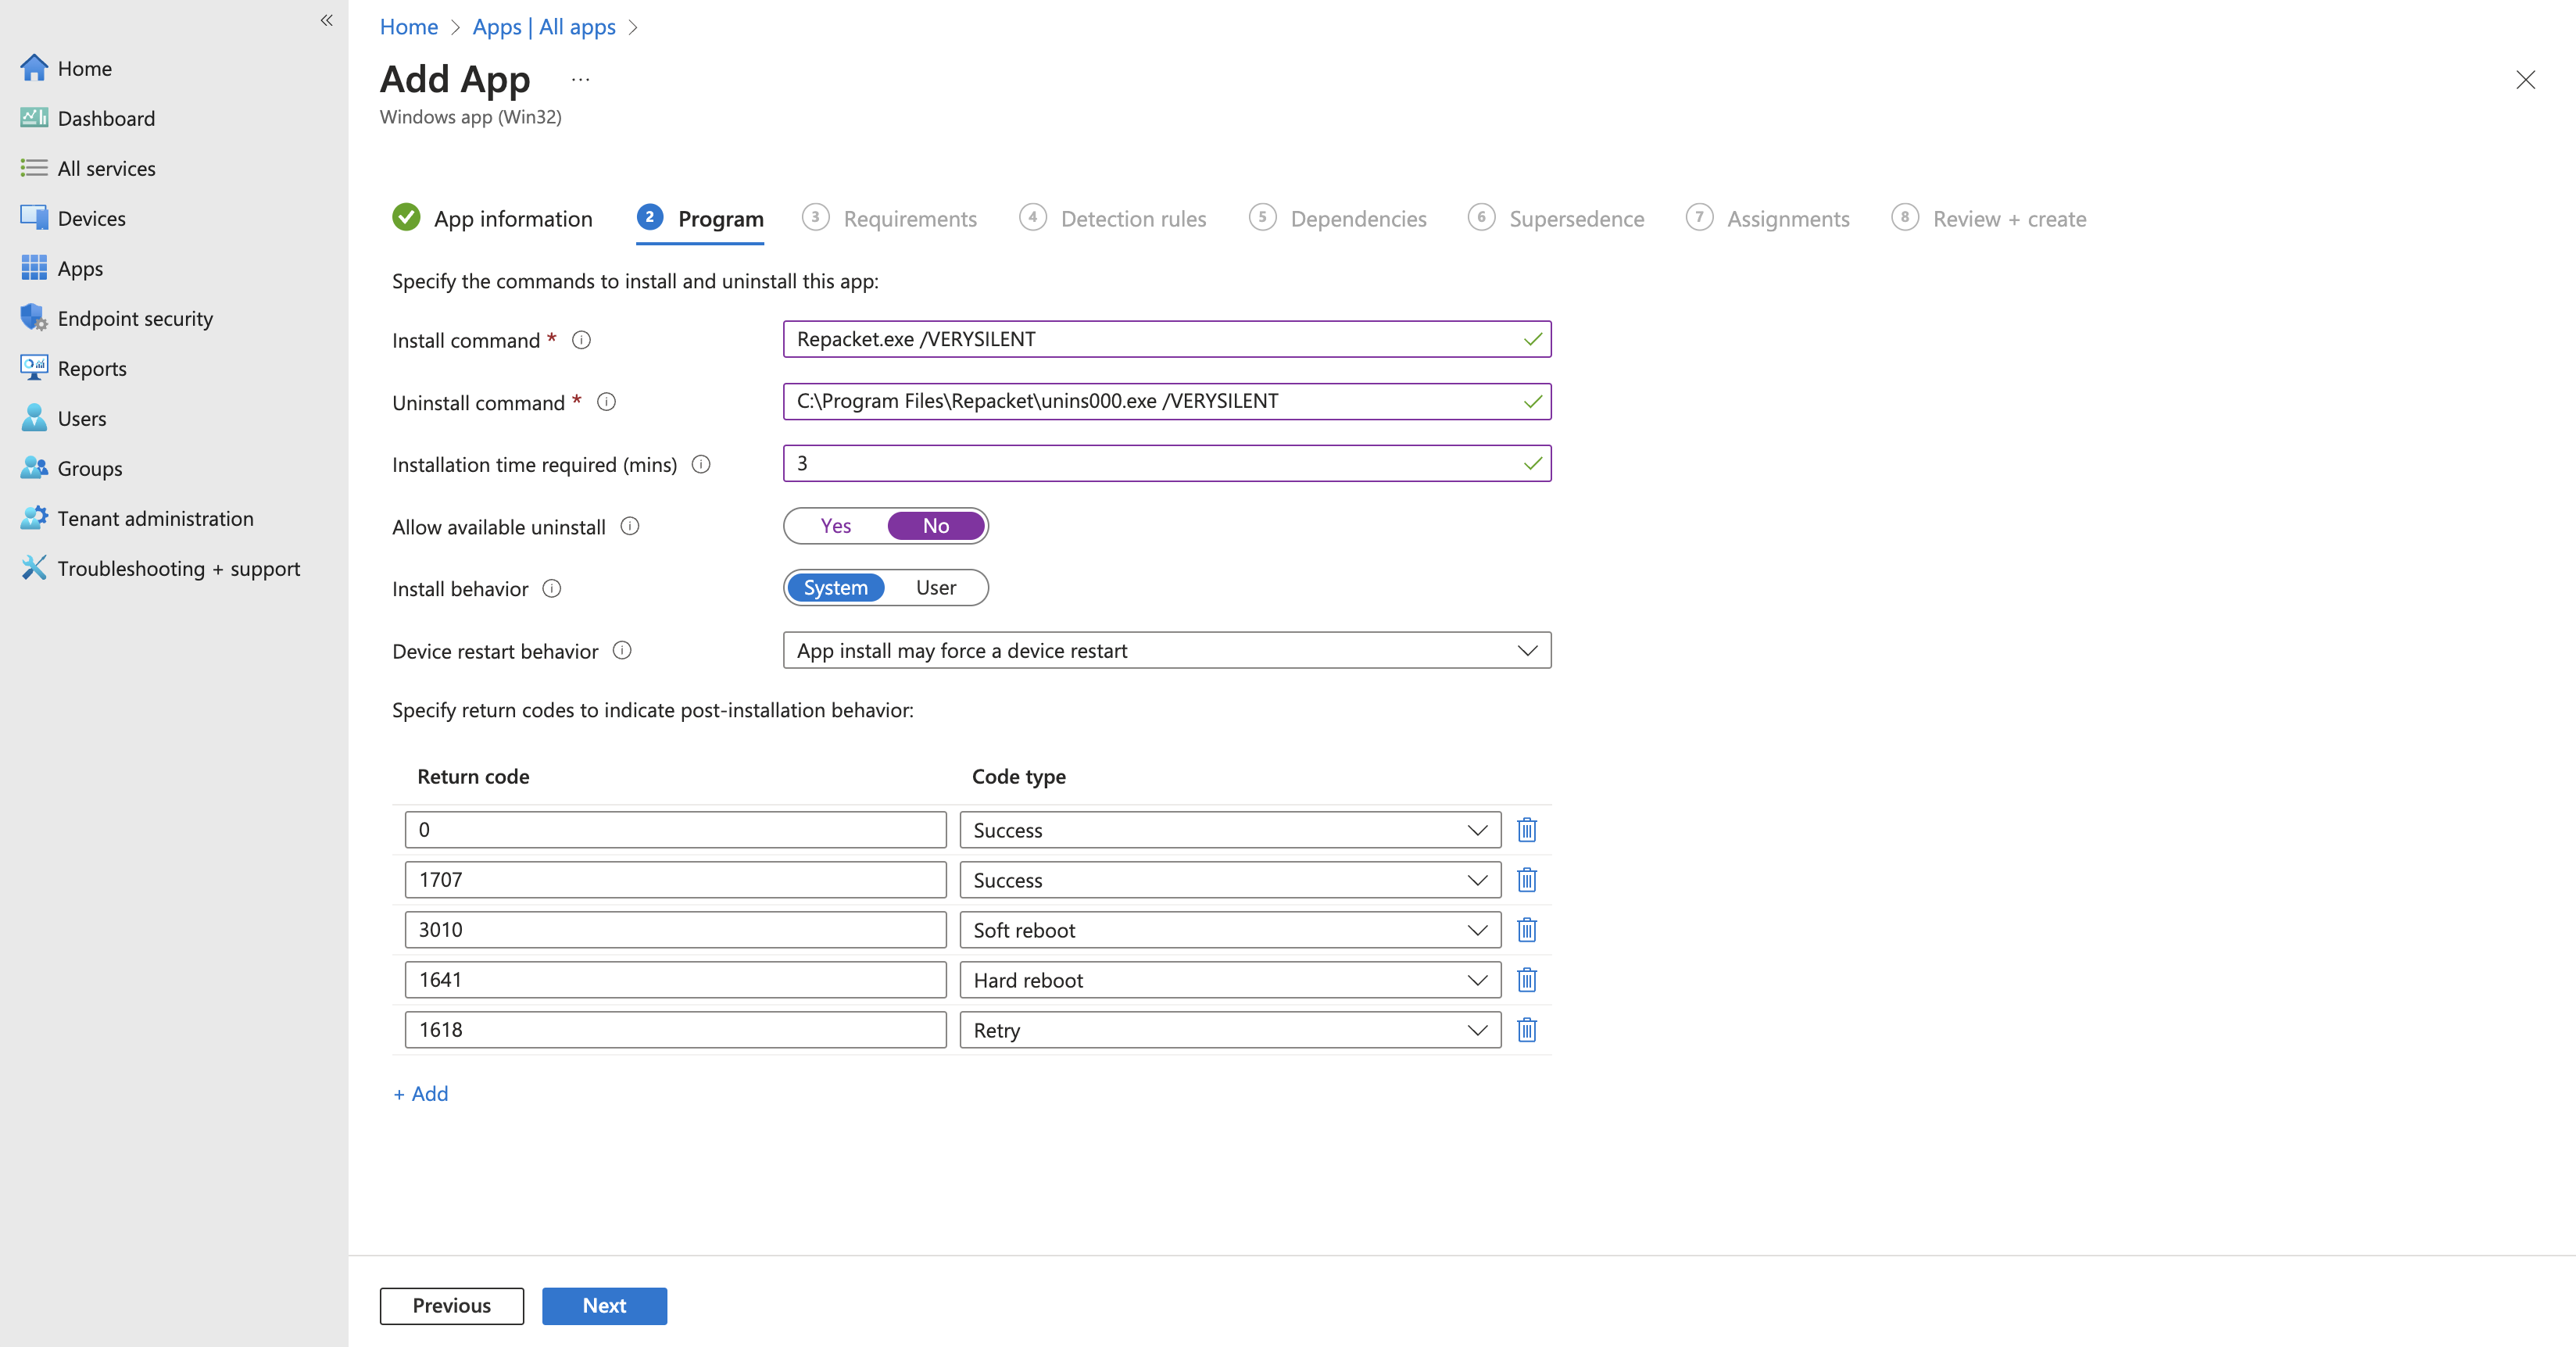Set Allow available uninstall to Yes
The width and height of the screenshot is (2576, 1347).
click(x=835, y=526)
